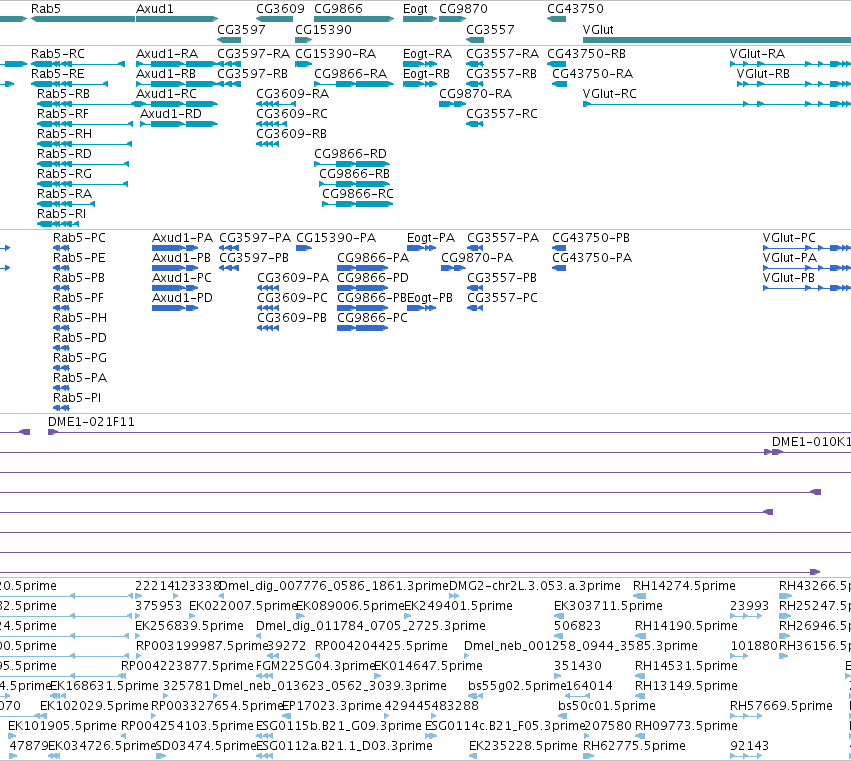851x761 pixels.
Task: Click the VGlut gene label
Action: coord(598,30)
